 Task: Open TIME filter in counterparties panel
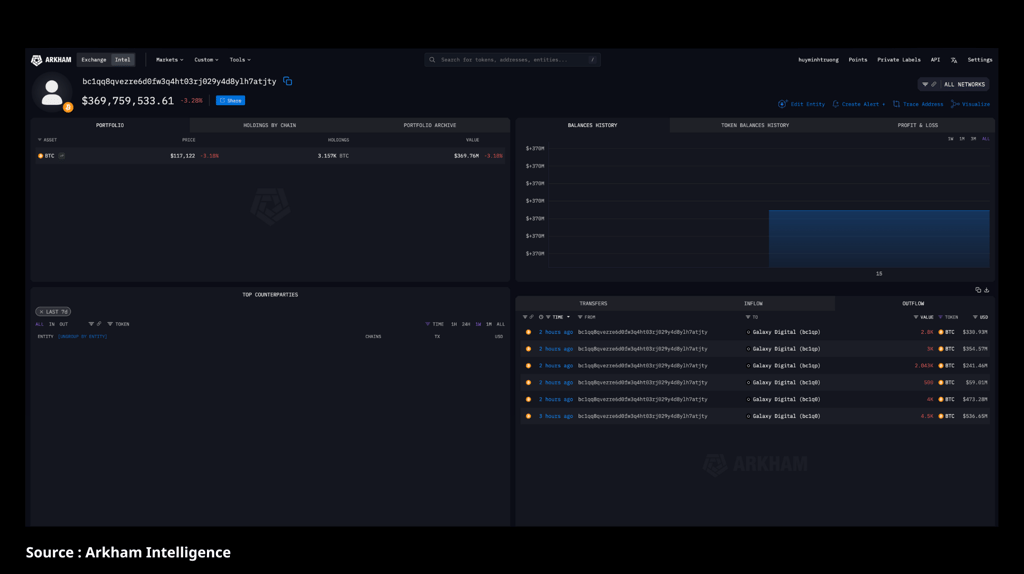point(434,324)
